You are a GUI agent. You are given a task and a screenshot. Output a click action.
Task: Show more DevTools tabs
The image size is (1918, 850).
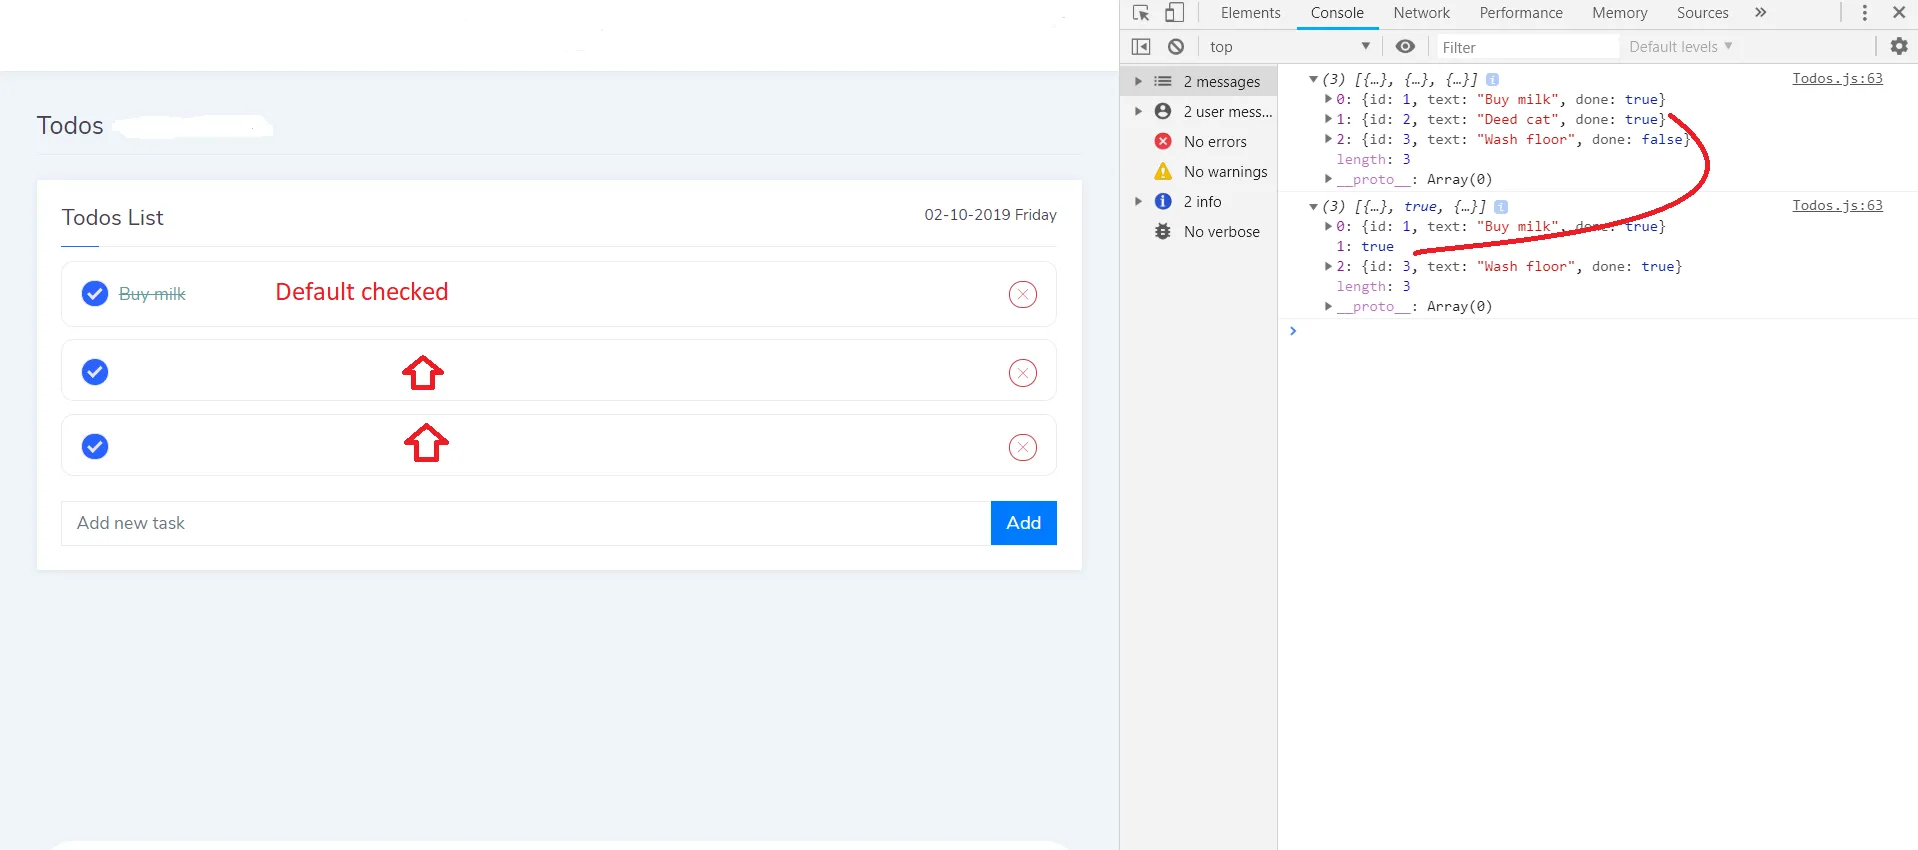[x=1761, y=13]
